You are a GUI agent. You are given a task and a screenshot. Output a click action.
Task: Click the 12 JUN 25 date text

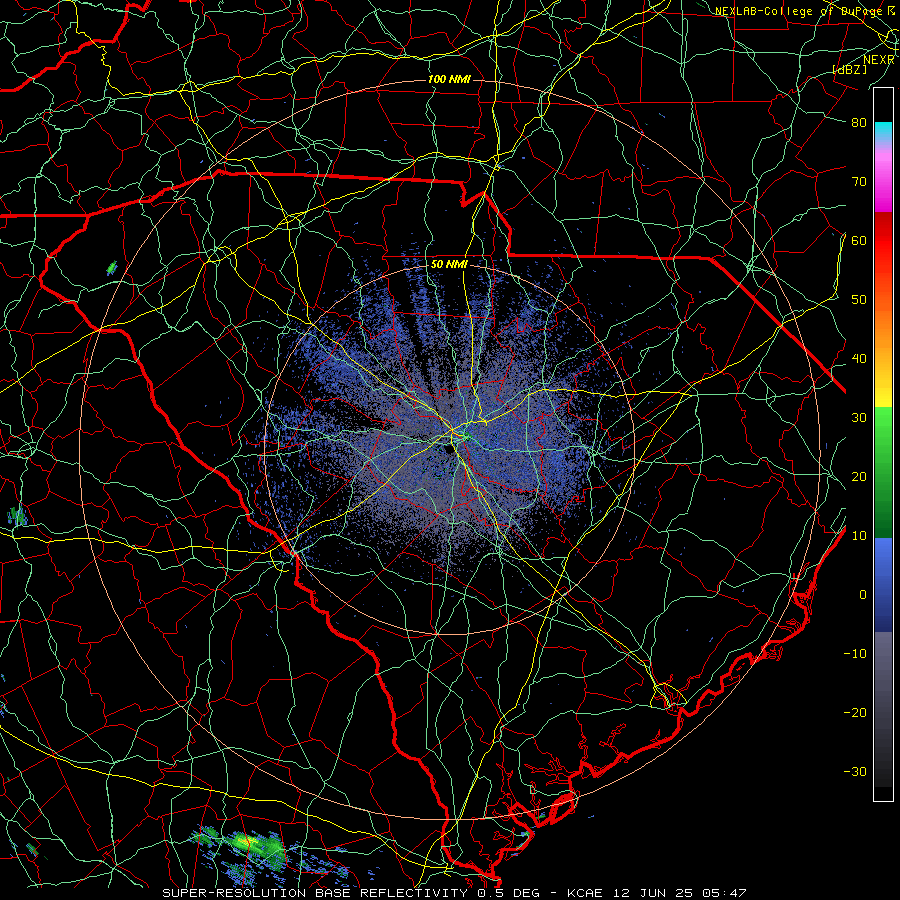(653, 893)
